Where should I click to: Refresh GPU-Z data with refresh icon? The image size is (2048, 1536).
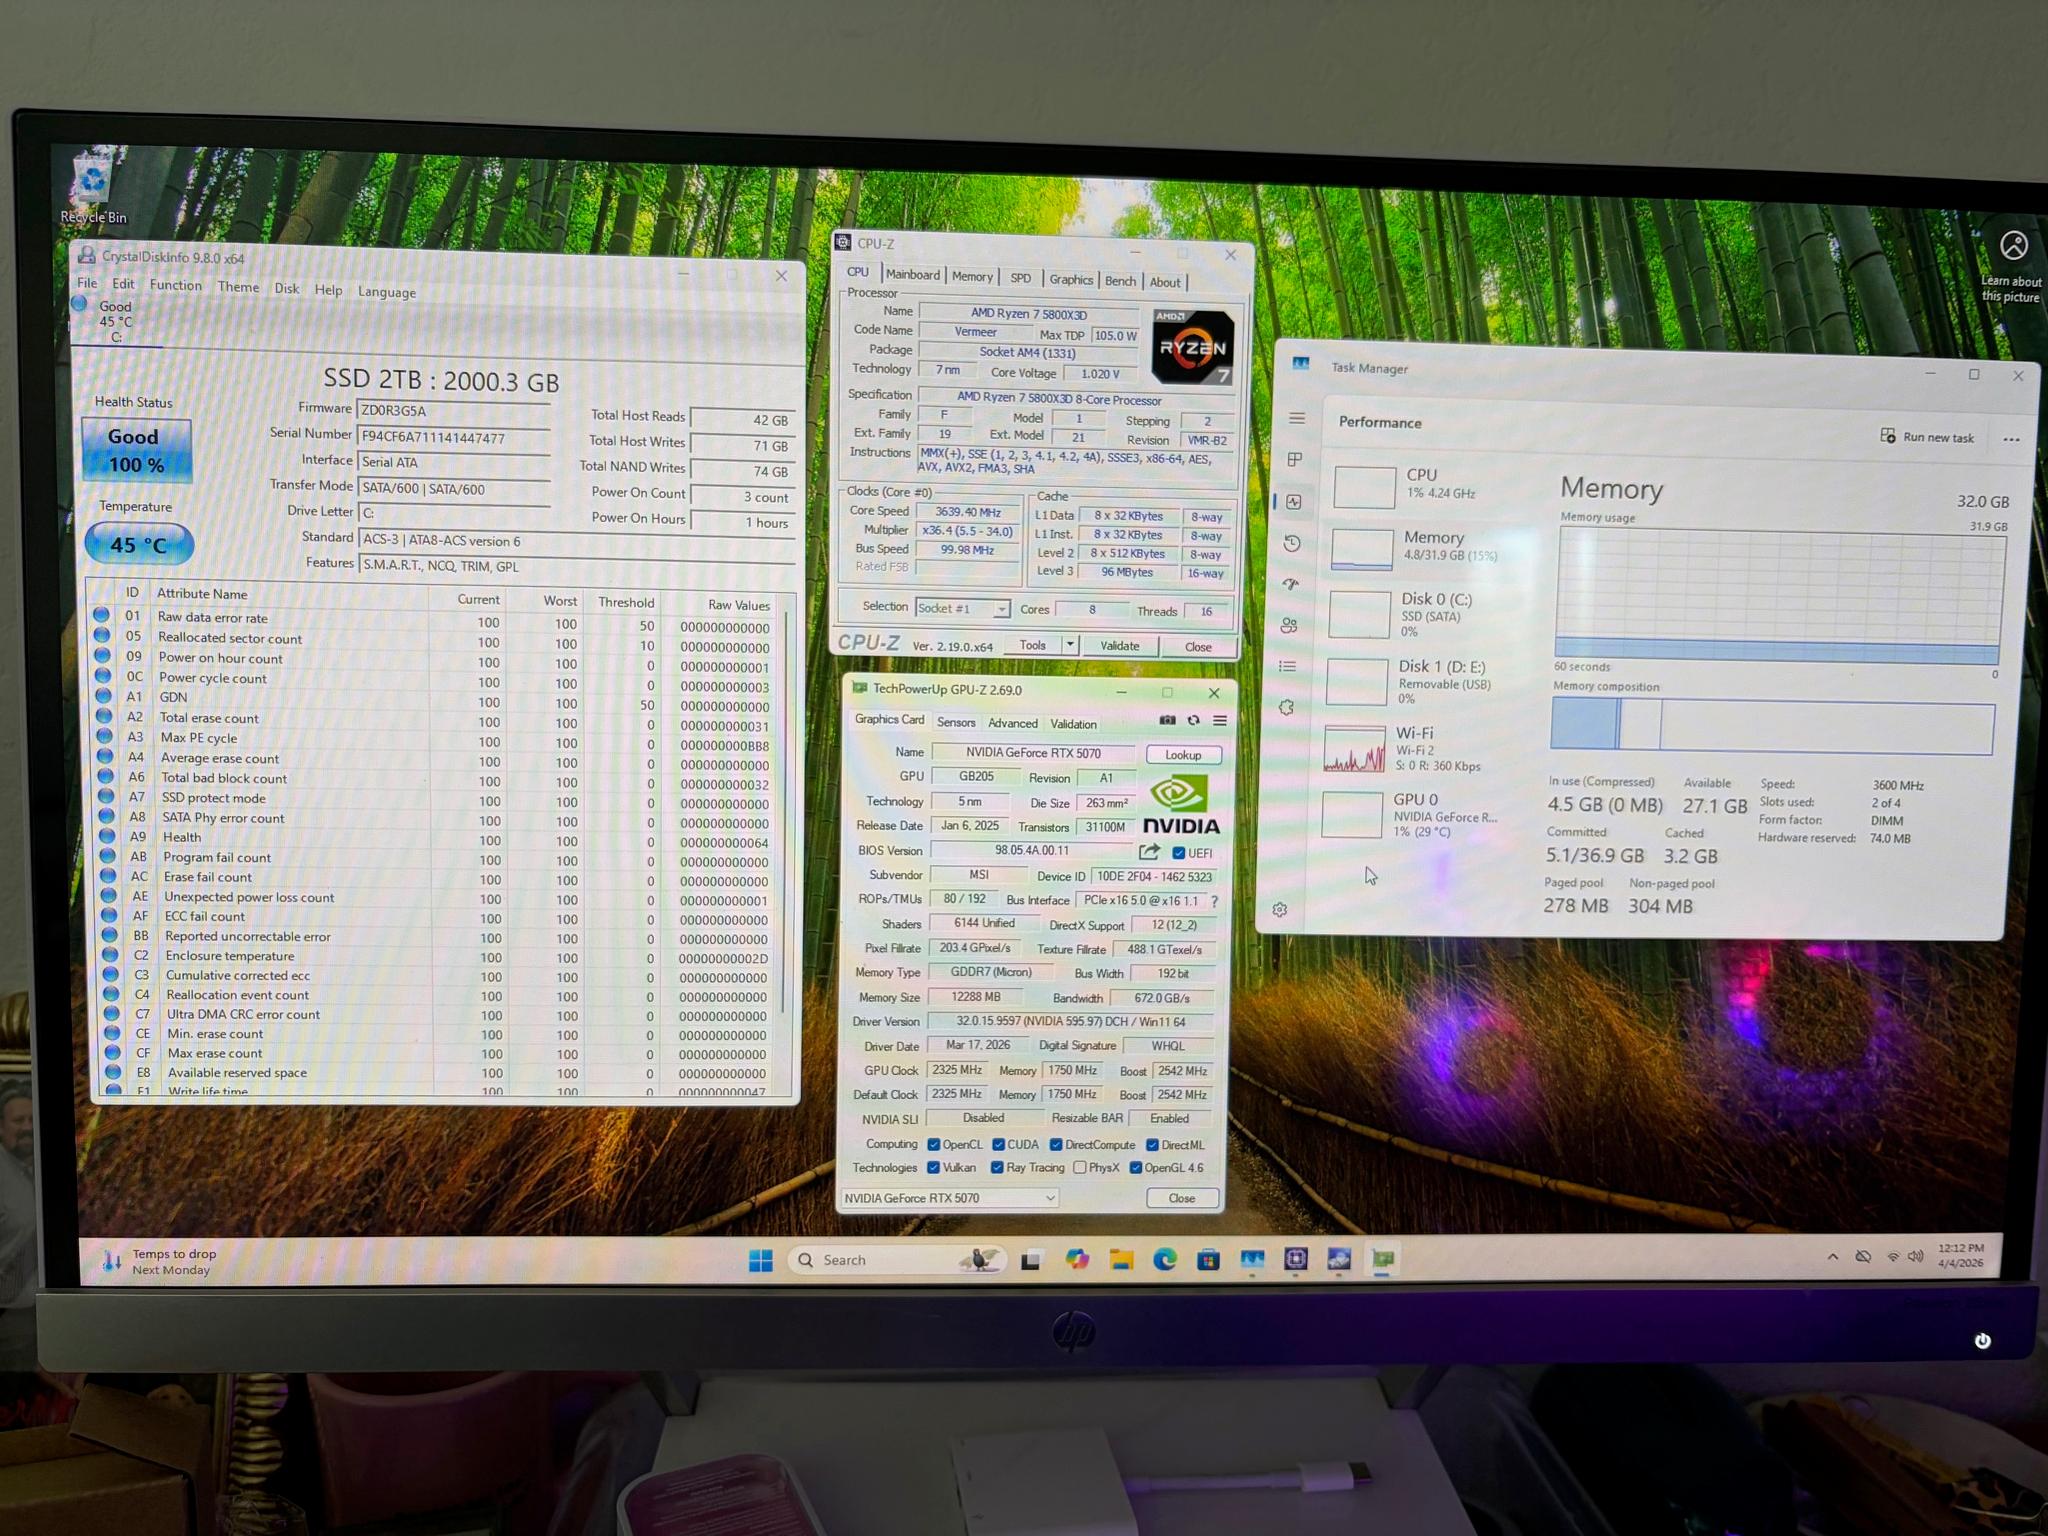tap(1193, 720)
